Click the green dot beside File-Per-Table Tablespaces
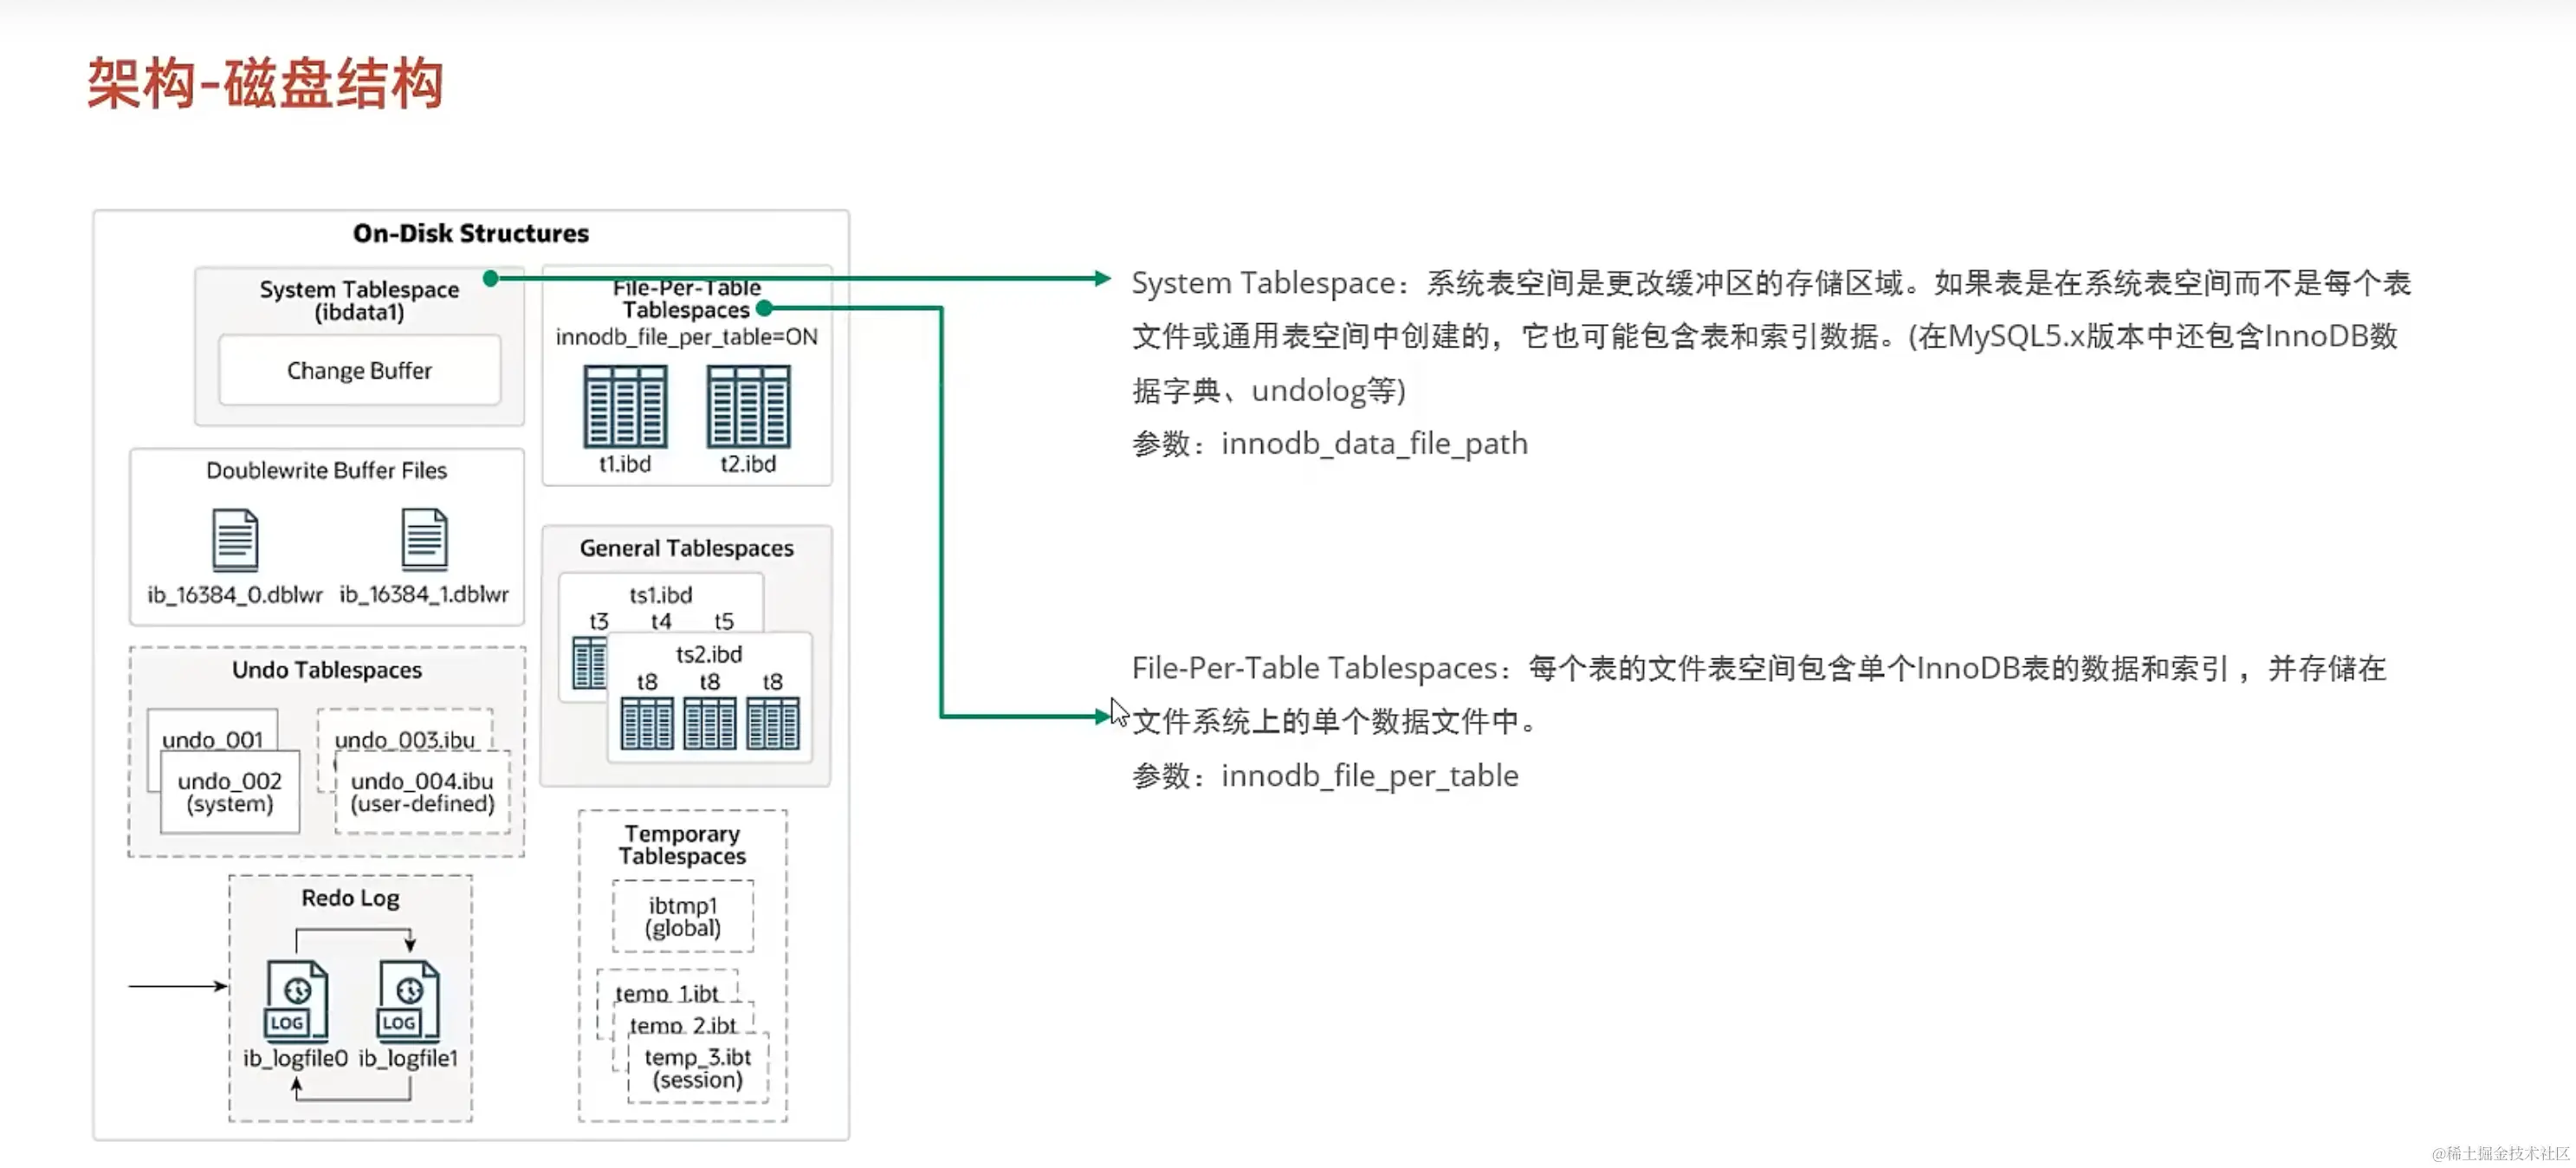Screen dimensions: 2576x1168 click(x=764, y=309)
